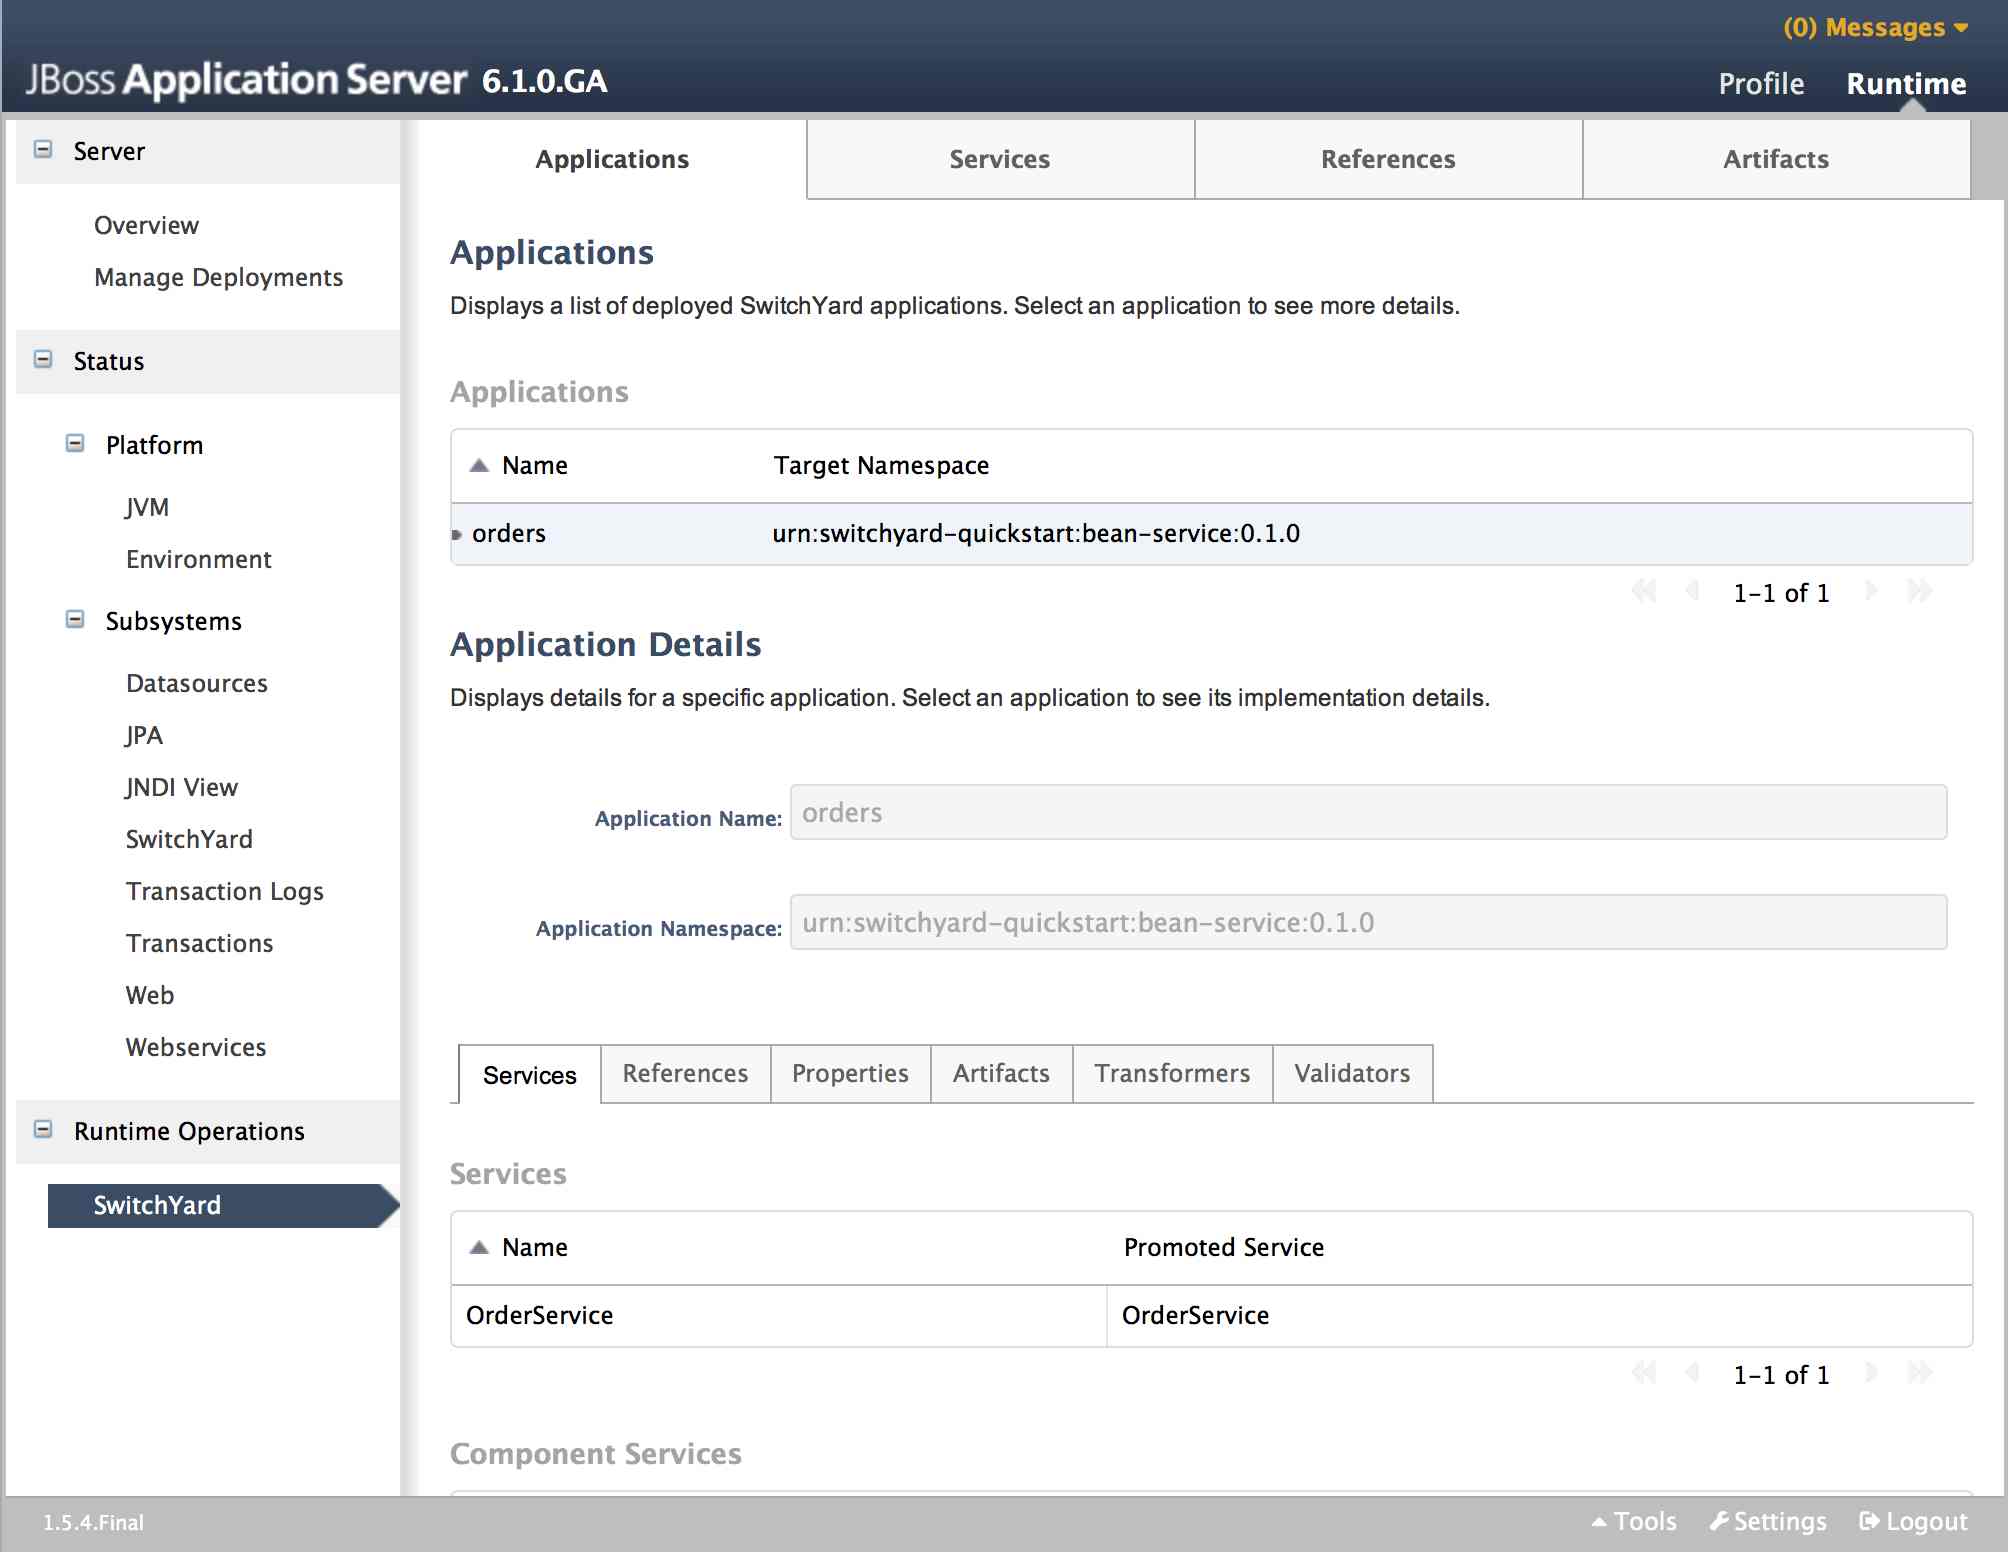Viewport: 2008px width, 1552px height.
Task: Sort Services table by Name arrow
Action: (480, 1247)
